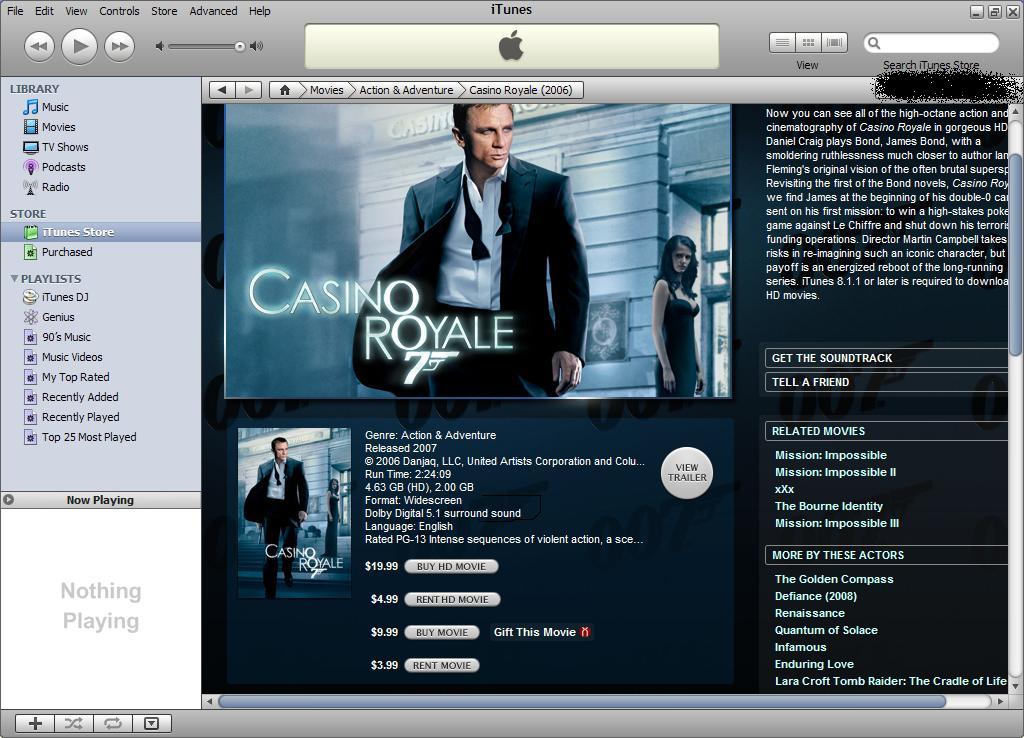1024x738 pixels.
Task: Click Buy HD Movie button
Action: click(x=451, y=566)
